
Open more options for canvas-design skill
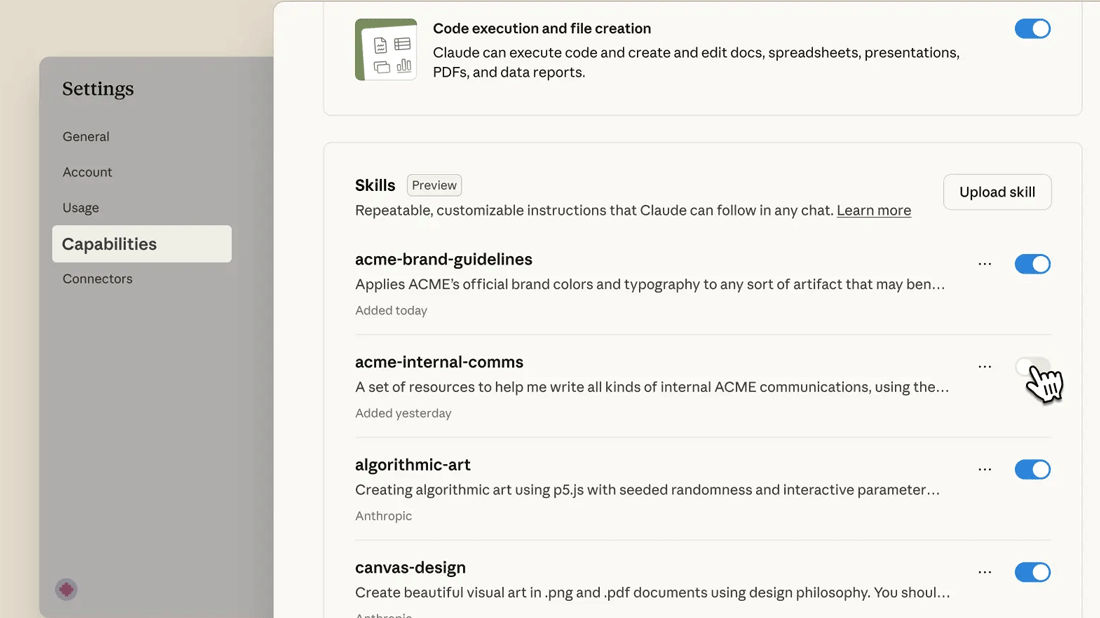pos(985,572)
